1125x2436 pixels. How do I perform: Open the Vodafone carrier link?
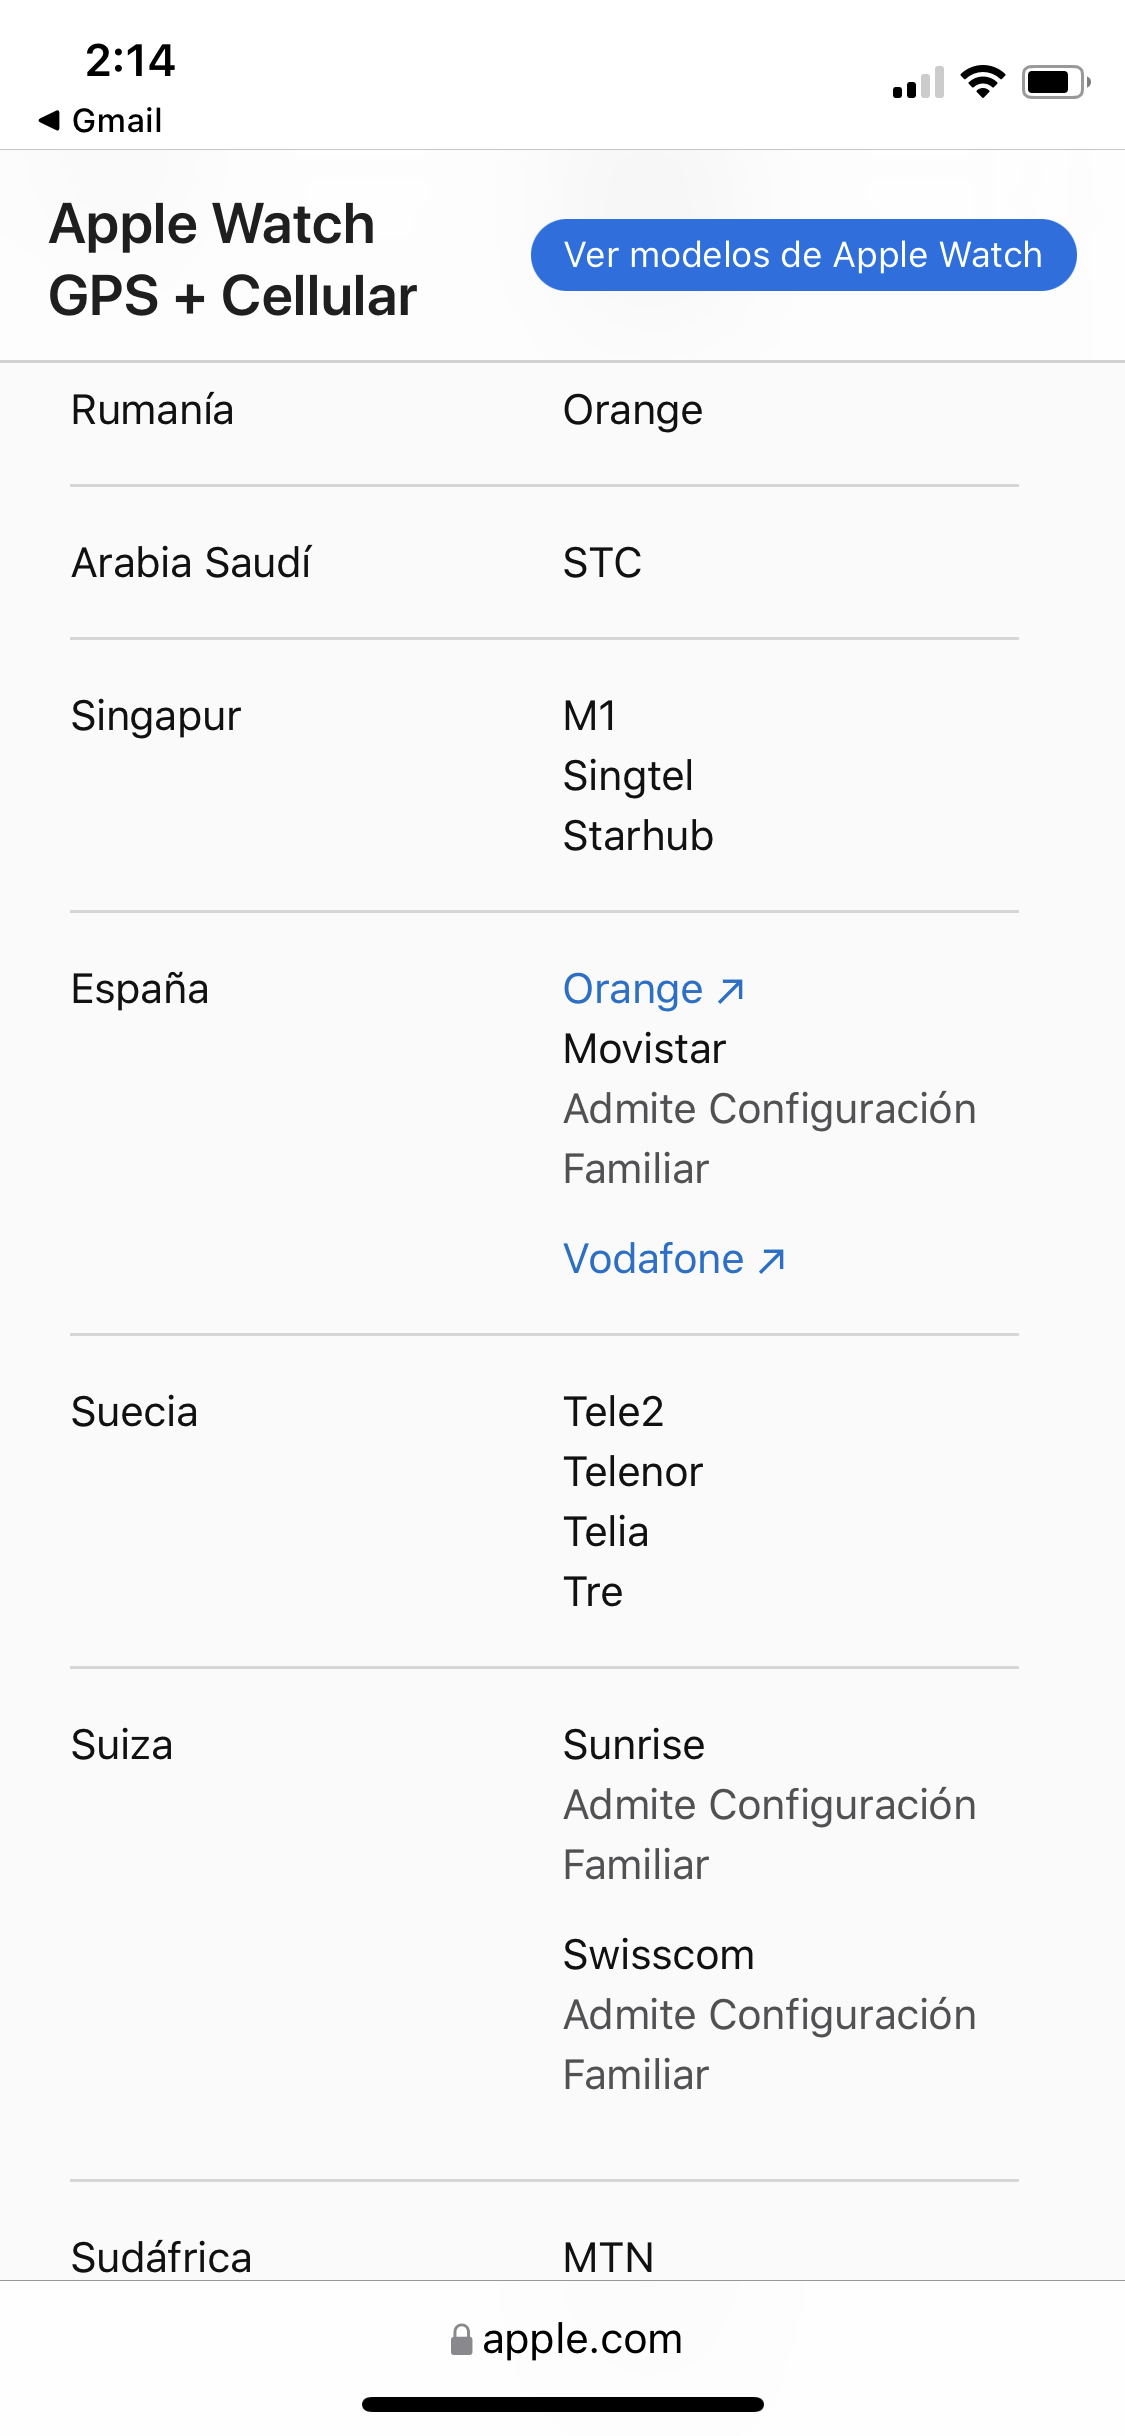653,1260
